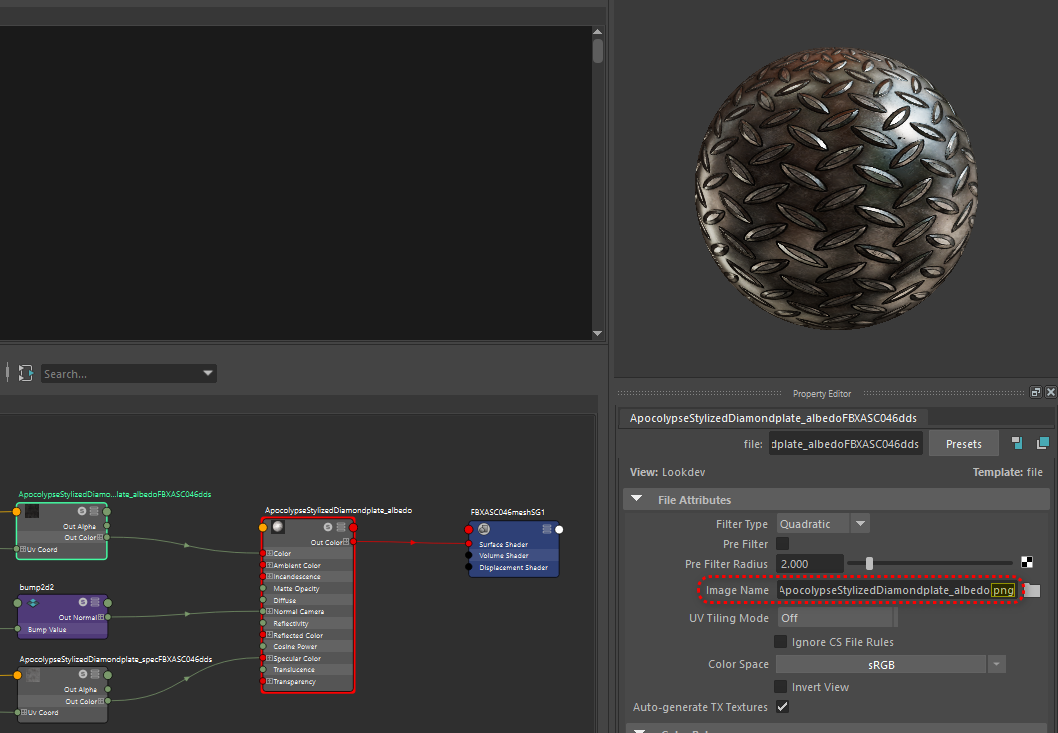This screenshot has height=733, width=1058.
Task: Click the folder icon beside Image Name
Action: click(1033, 591)
